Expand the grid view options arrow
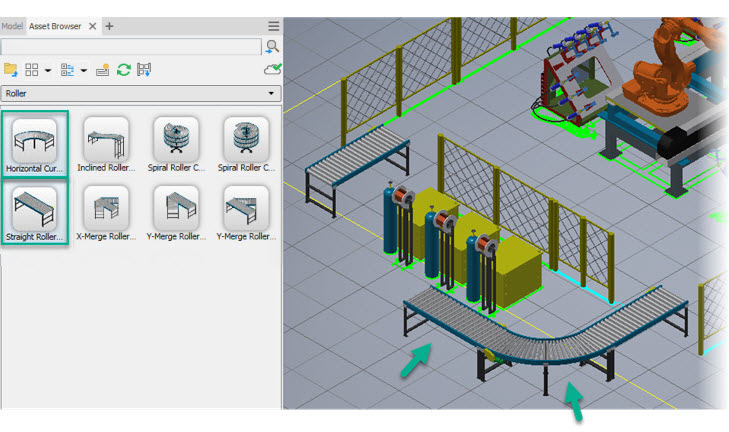Screen dimensions: 729x432 point(47,71)
